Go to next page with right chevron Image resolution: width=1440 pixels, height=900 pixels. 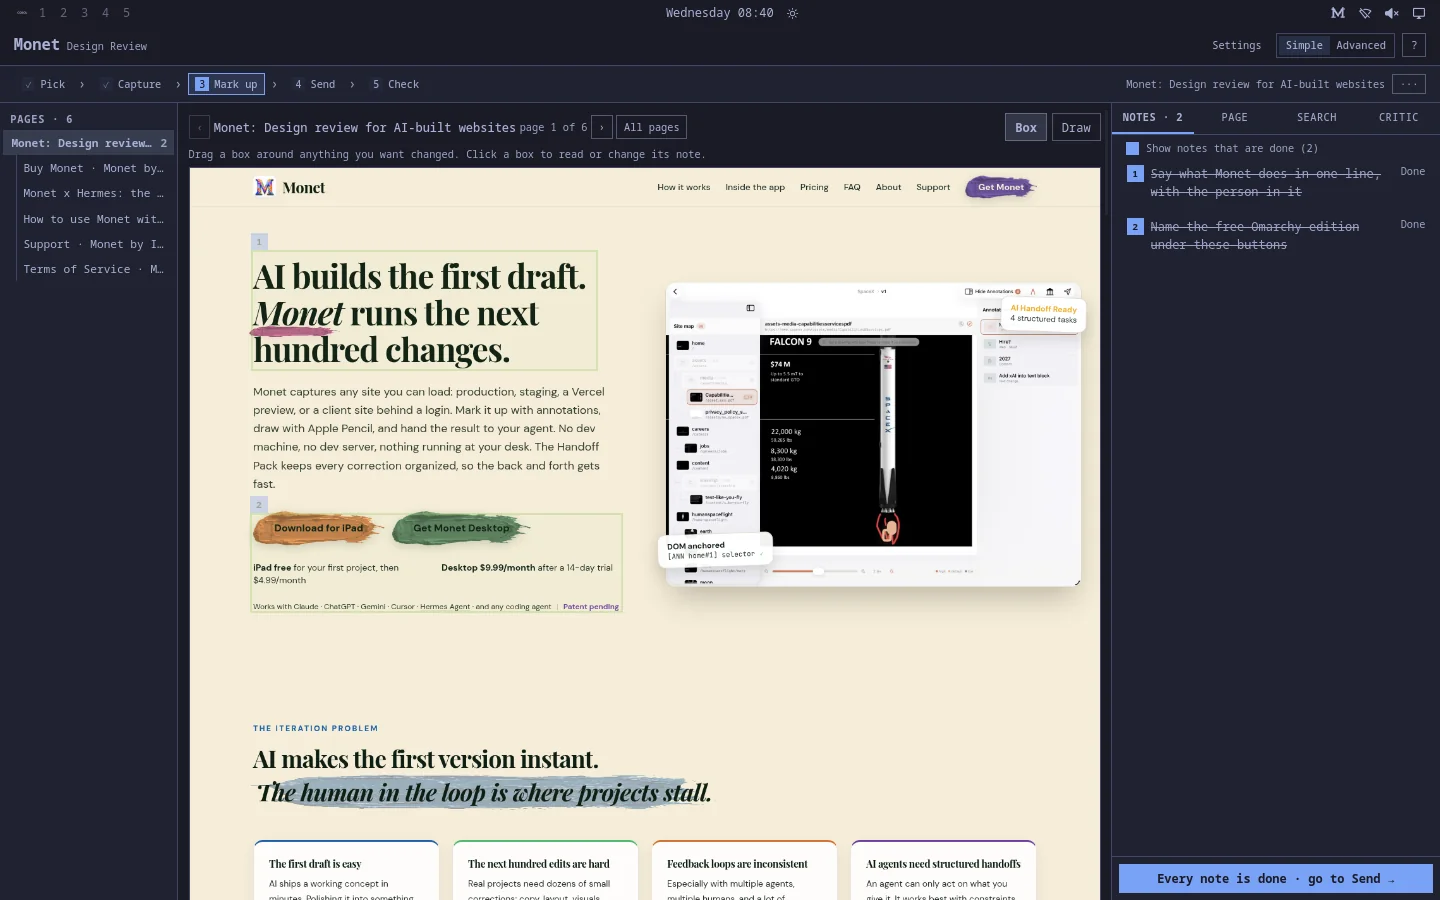[602, 127]
